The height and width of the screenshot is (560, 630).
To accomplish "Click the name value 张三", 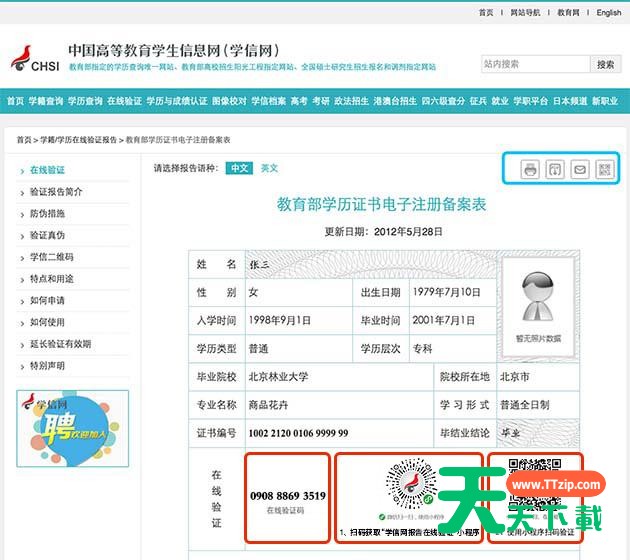I will (259, 264).
